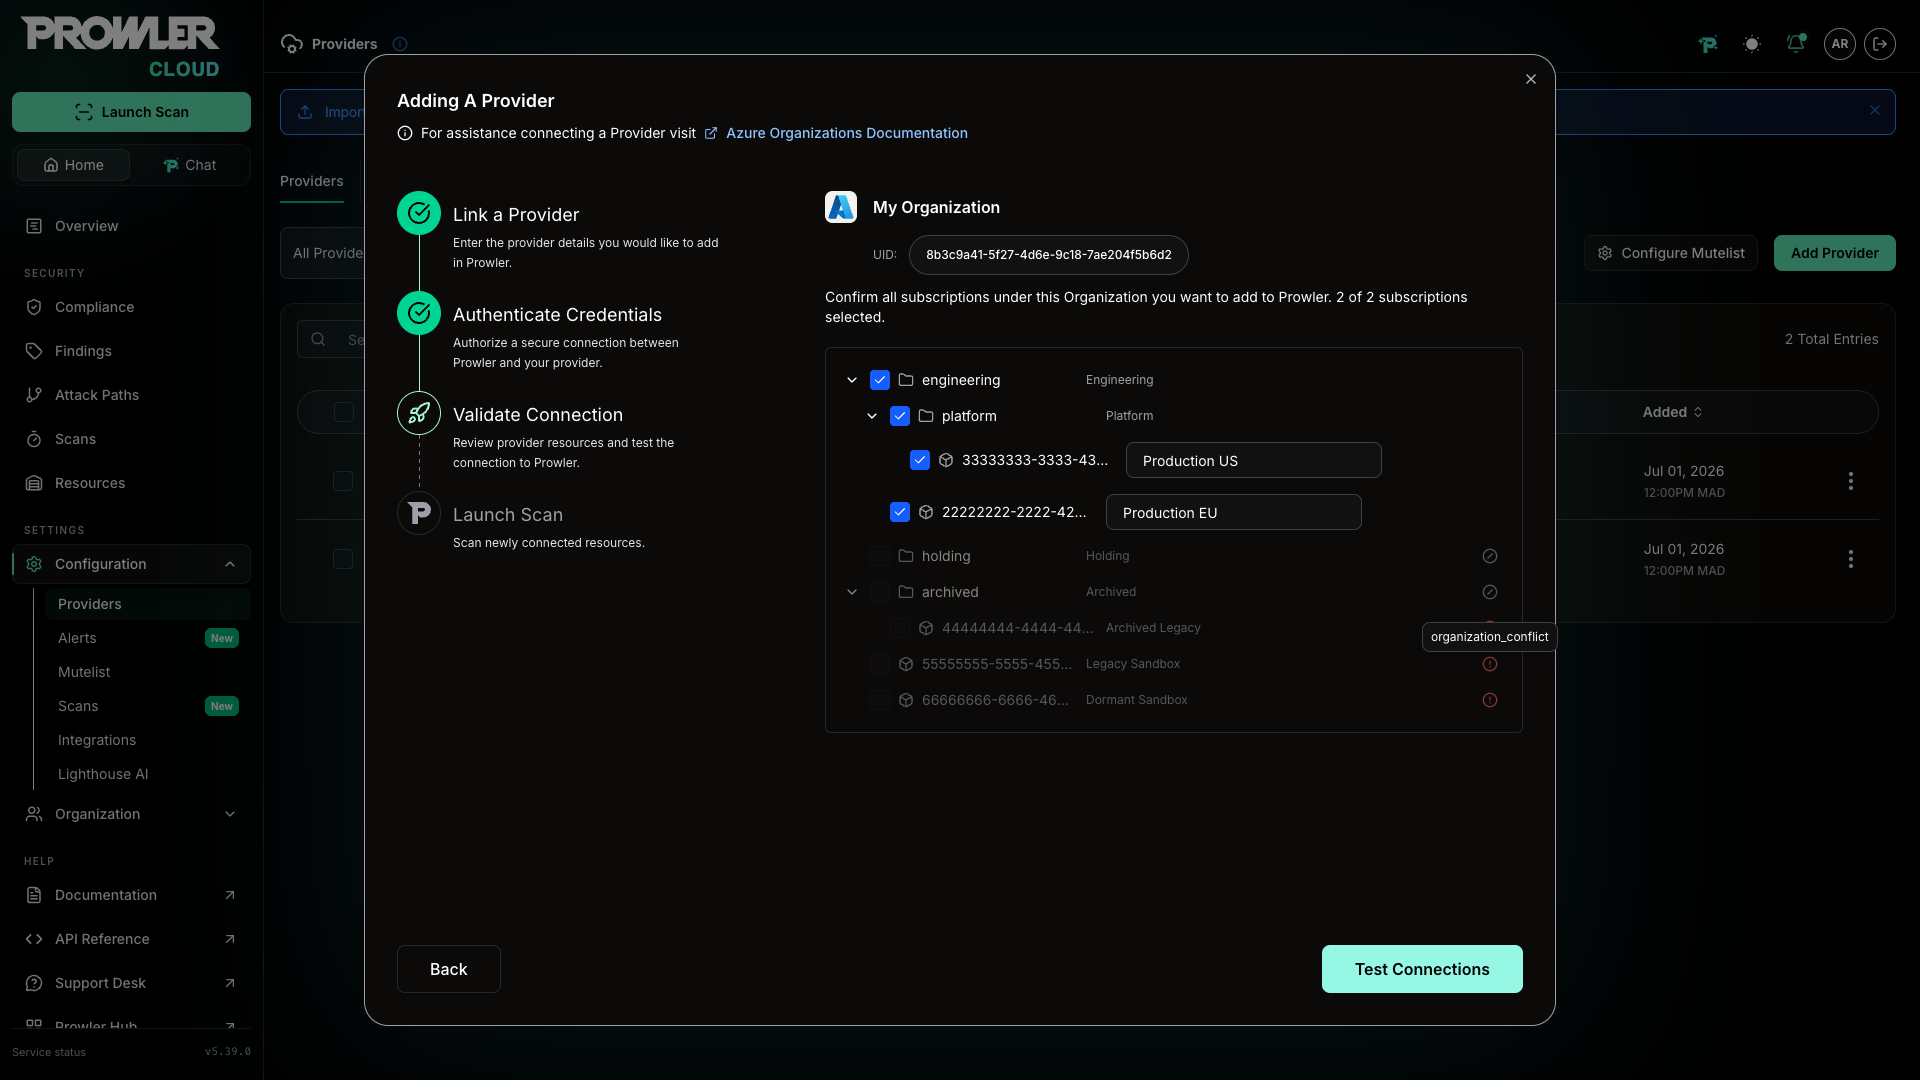Uncheck subscription 22222222-2222 checkbox
This screenshot has width=1920, height=1080.
coord(900,512)
